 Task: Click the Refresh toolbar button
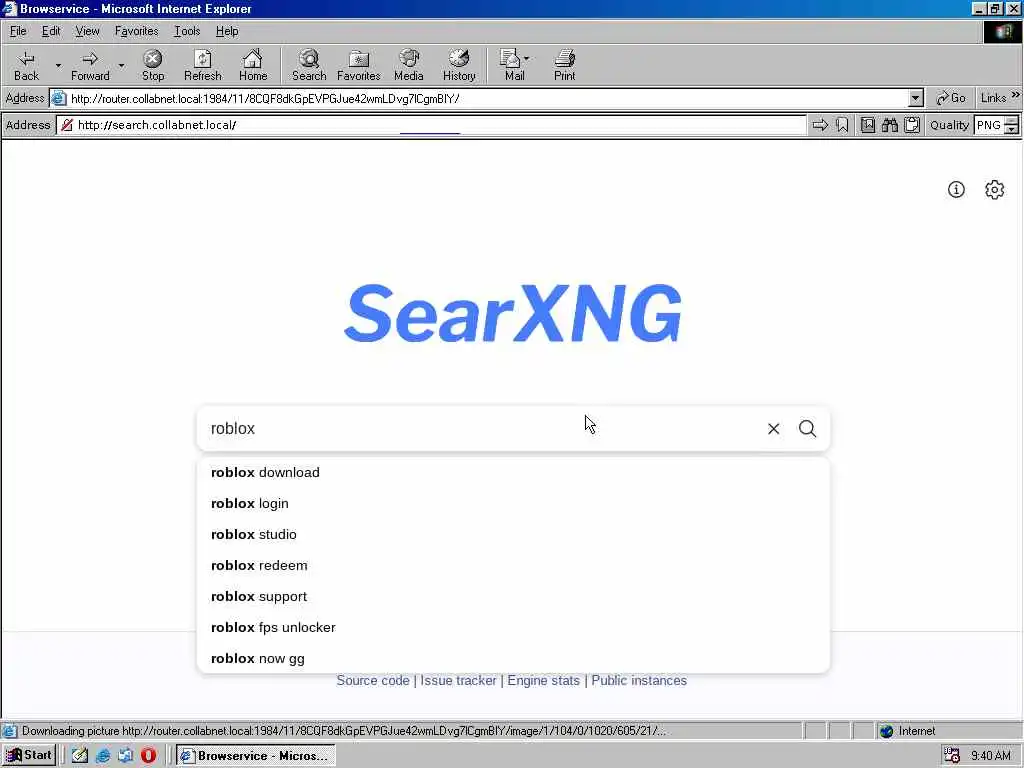(x=202, y=65)
